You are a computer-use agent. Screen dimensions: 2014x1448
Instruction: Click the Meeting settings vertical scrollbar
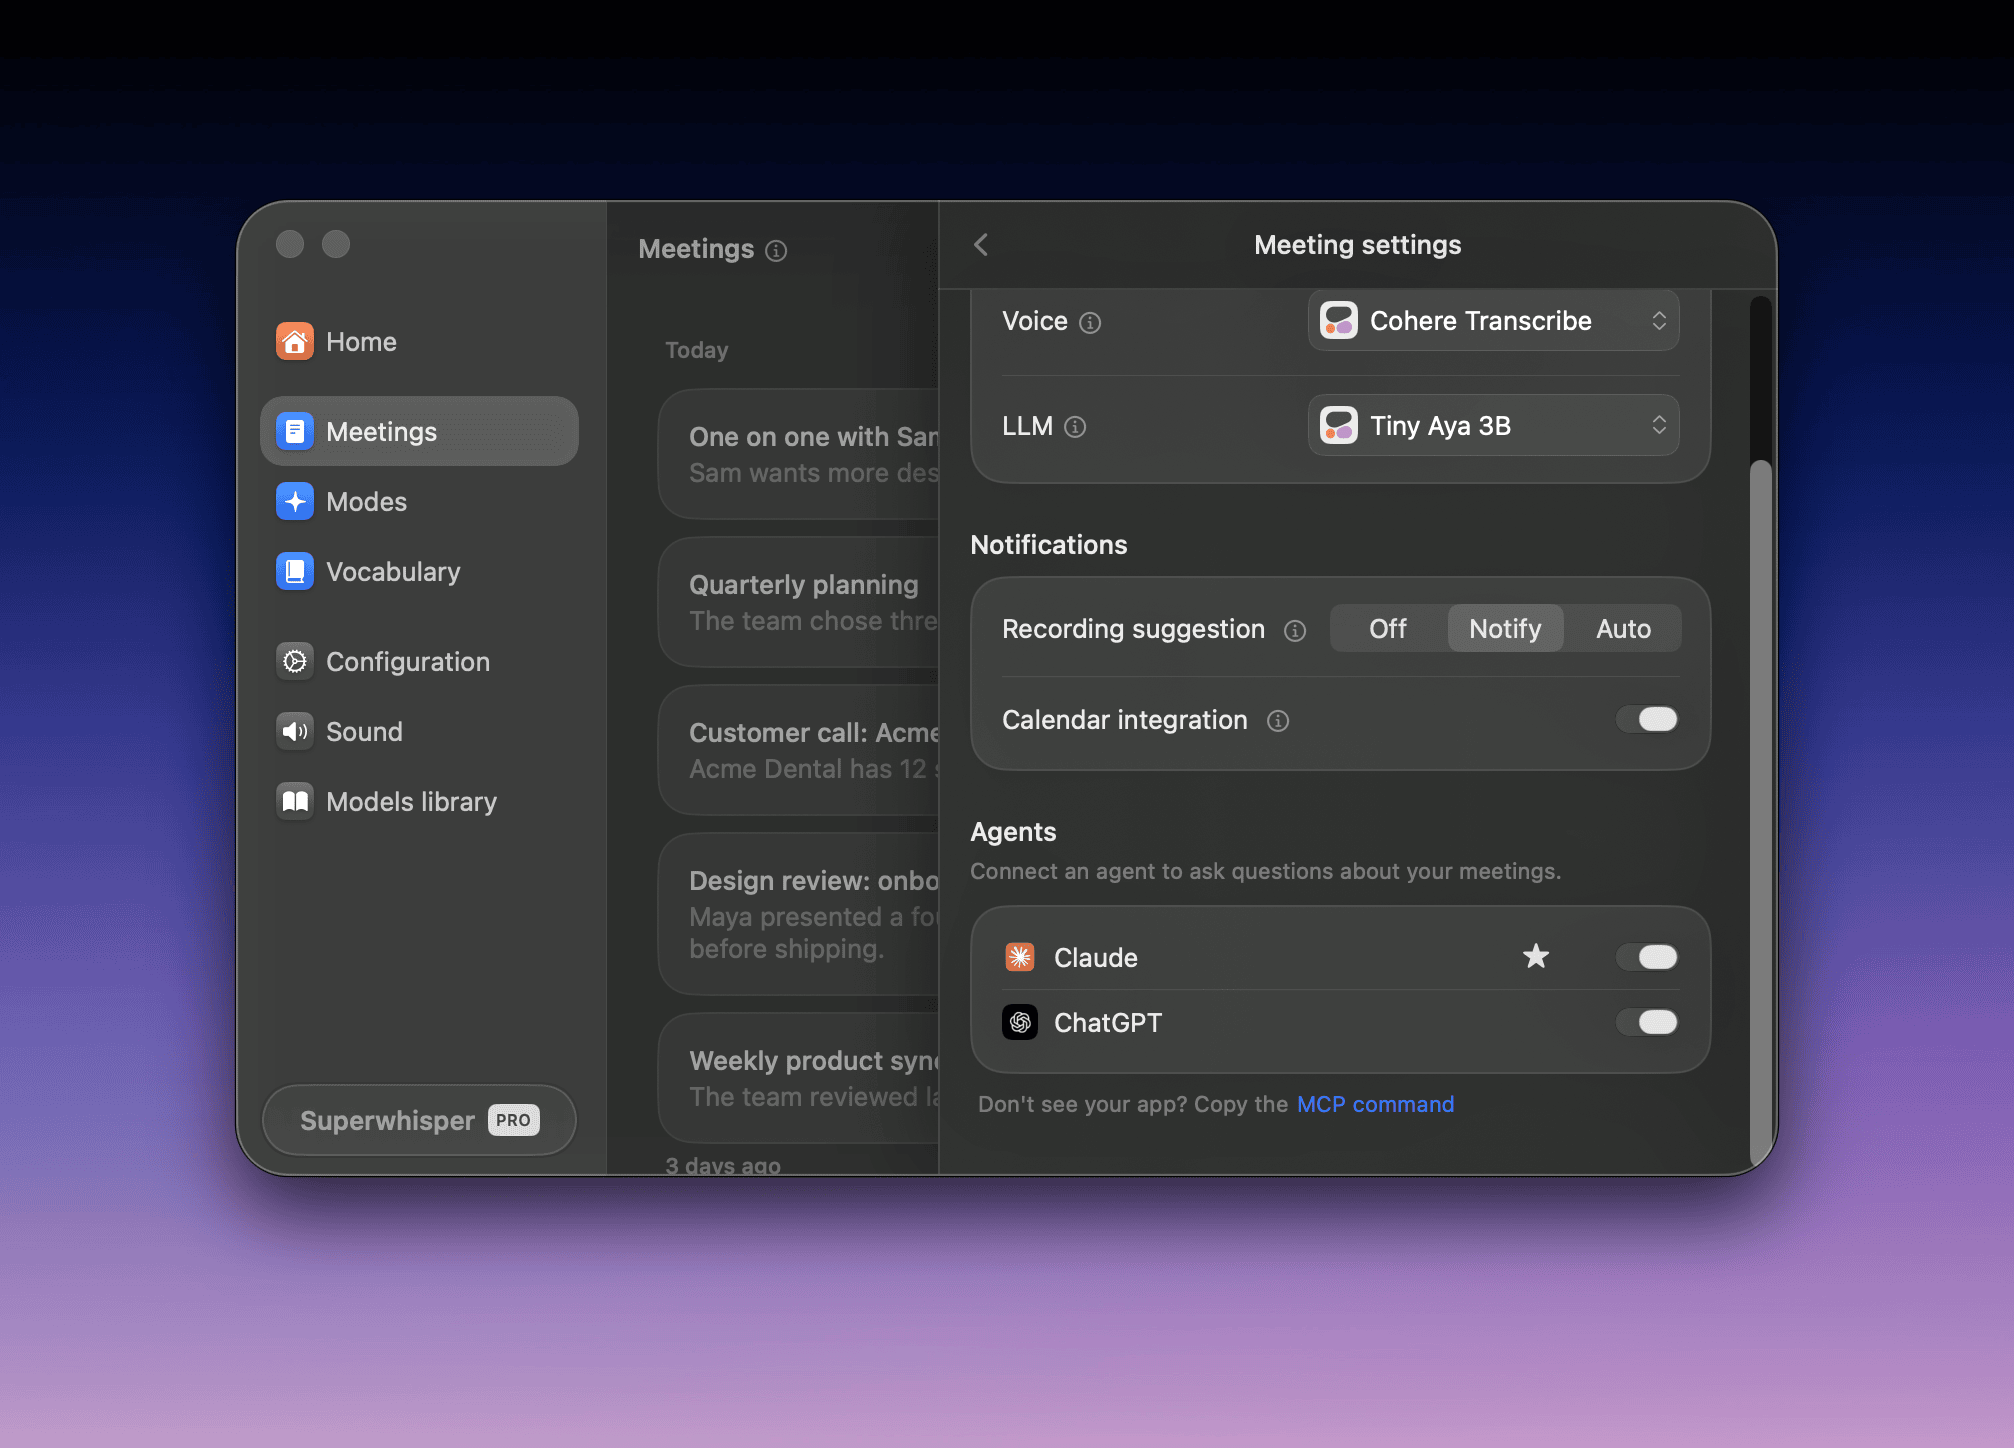[x=1761, y=815]
